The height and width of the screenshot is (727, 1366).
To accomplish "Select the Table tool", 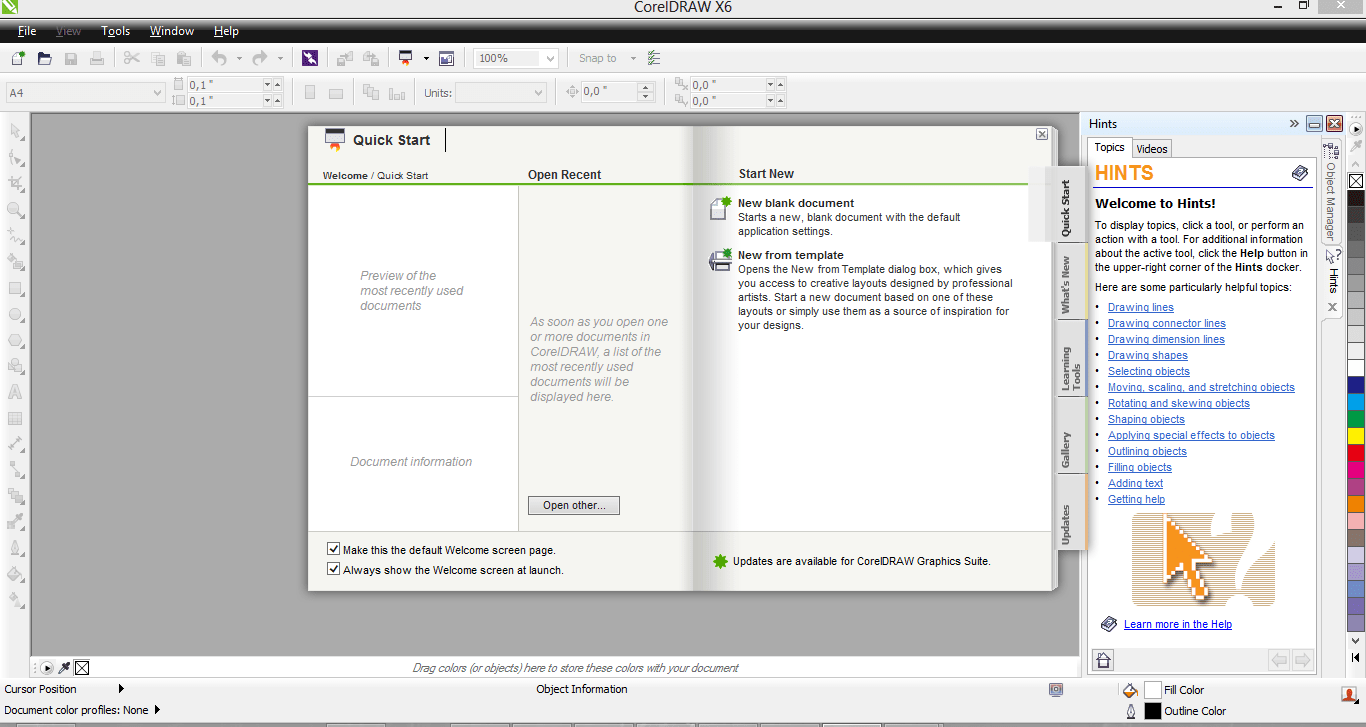I will 16,418.
